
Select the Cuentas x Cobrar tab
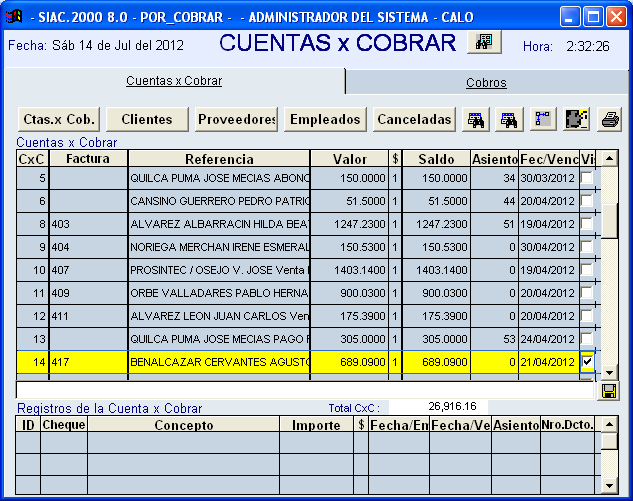click(x=174, y=81)
